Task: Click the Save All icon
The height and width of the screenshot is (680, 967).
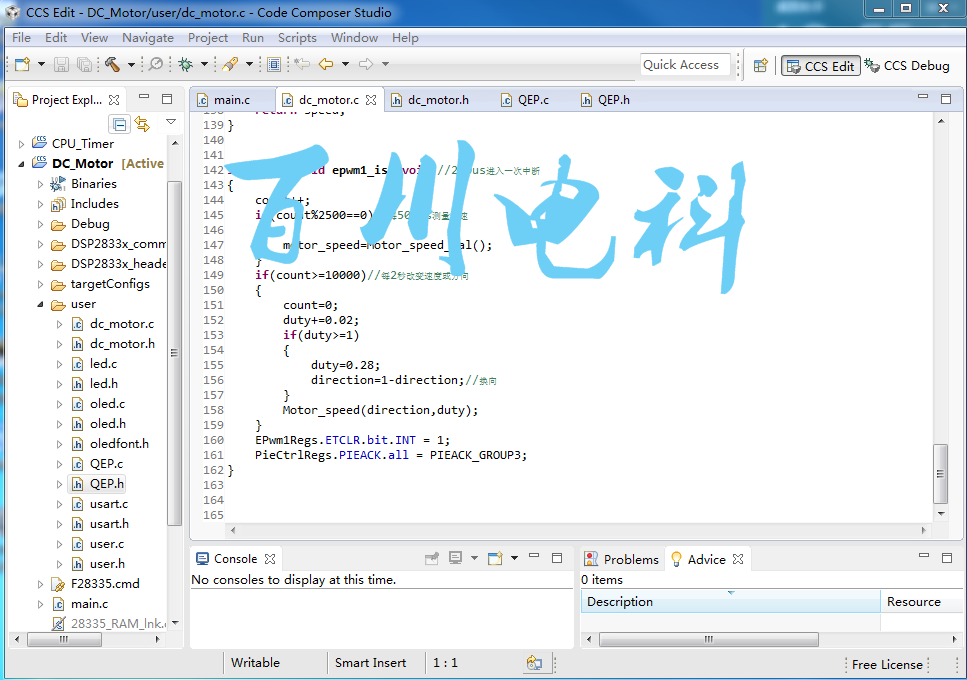Action: [84, 64]
